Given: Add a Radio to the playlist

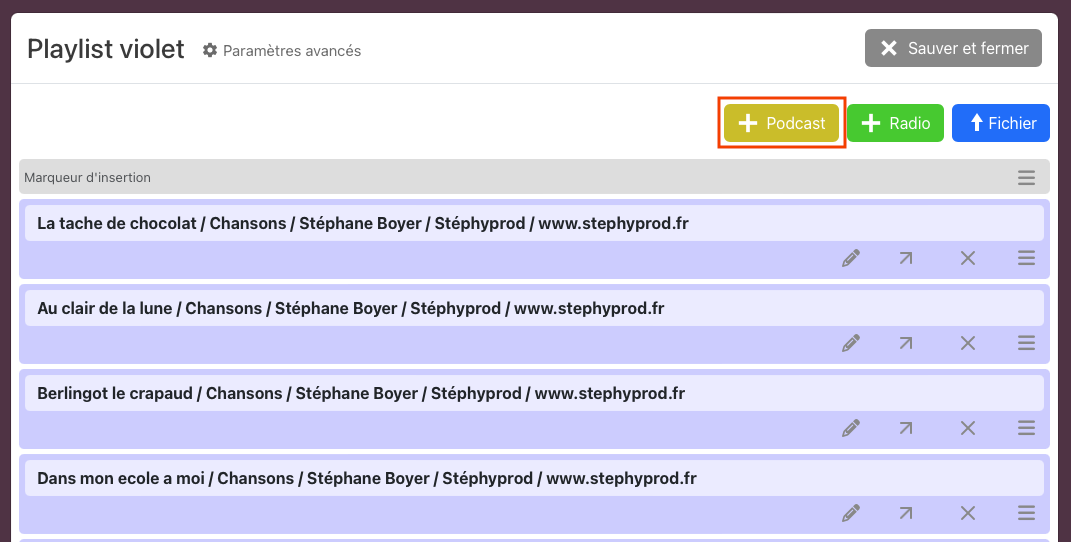Looking at the screenshot, I should 895,123.
